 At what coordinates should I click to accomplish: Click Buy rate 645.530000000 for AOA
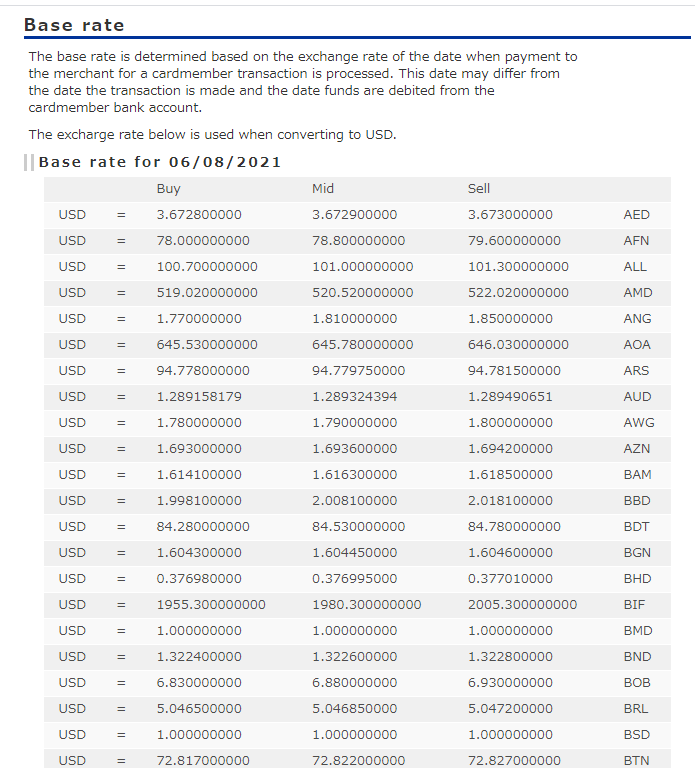207,344
